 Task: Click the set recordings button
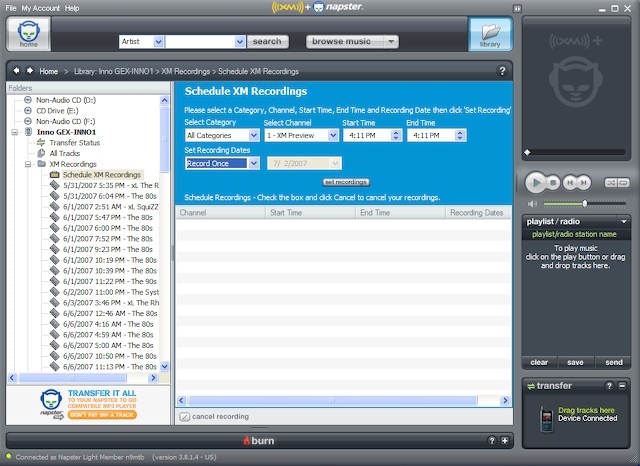click(346, 182)
